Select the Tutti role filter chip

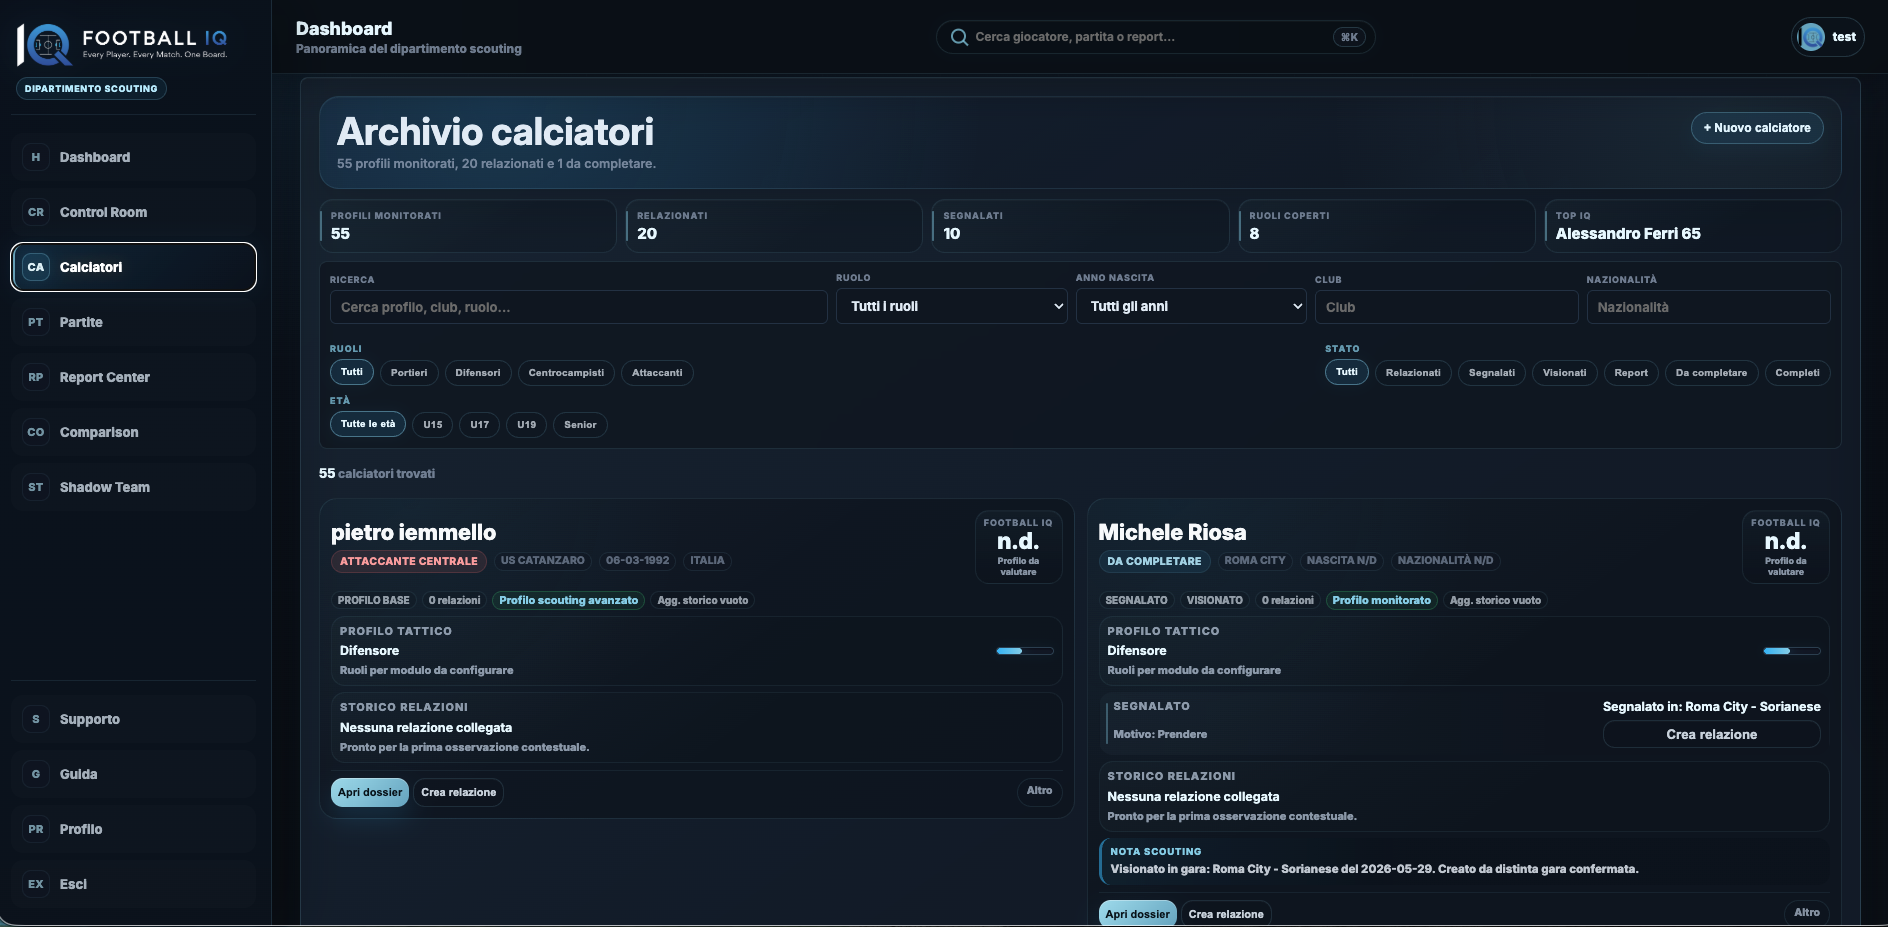(352, 372)
